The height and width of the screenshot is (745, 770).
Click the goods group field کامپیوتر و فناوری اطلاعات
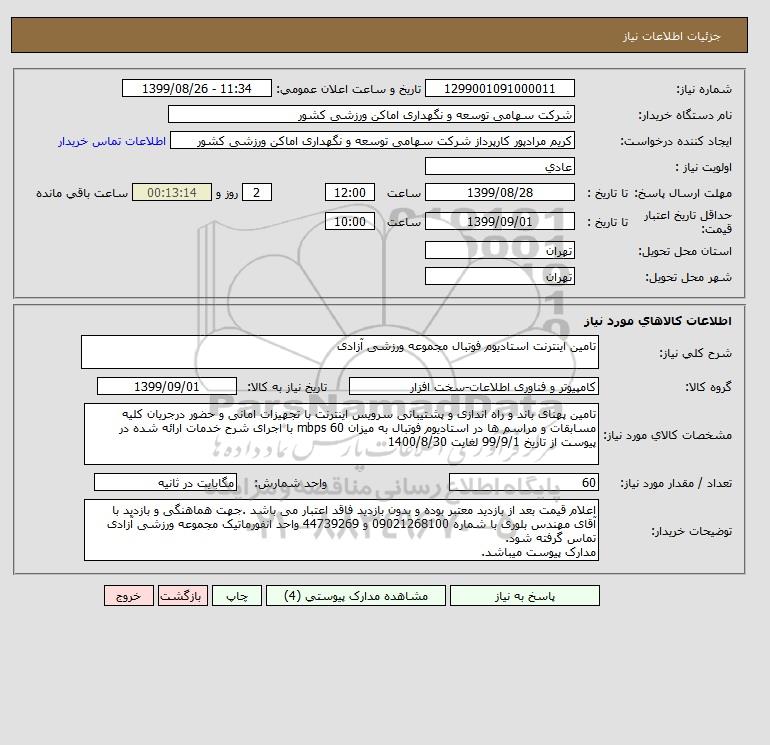(x=473, y=386)
